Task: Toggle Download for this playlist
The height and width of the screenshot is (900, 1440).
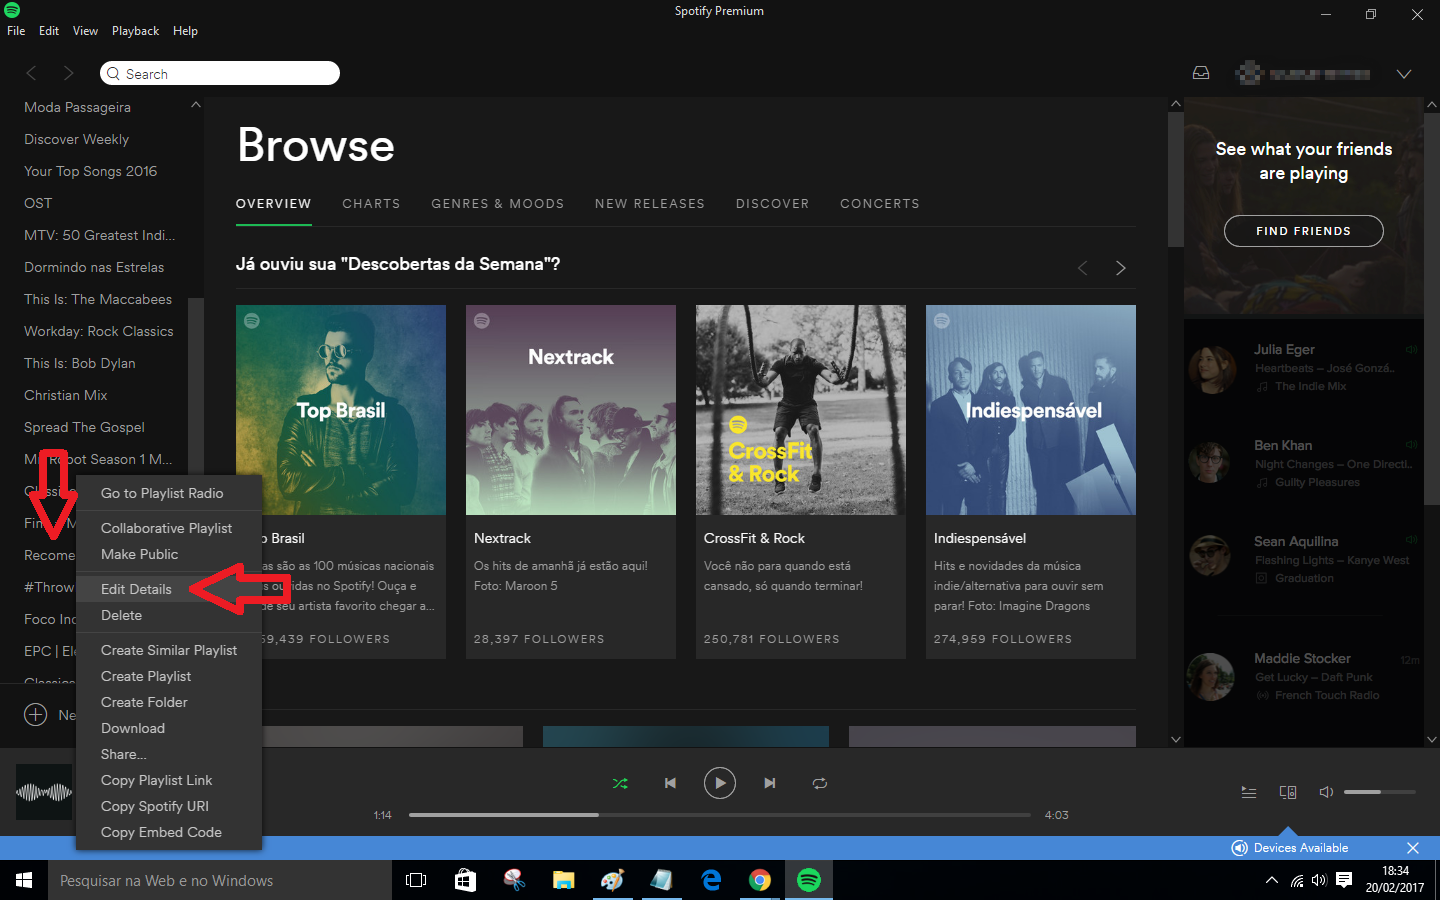Action: pos(169,728)
